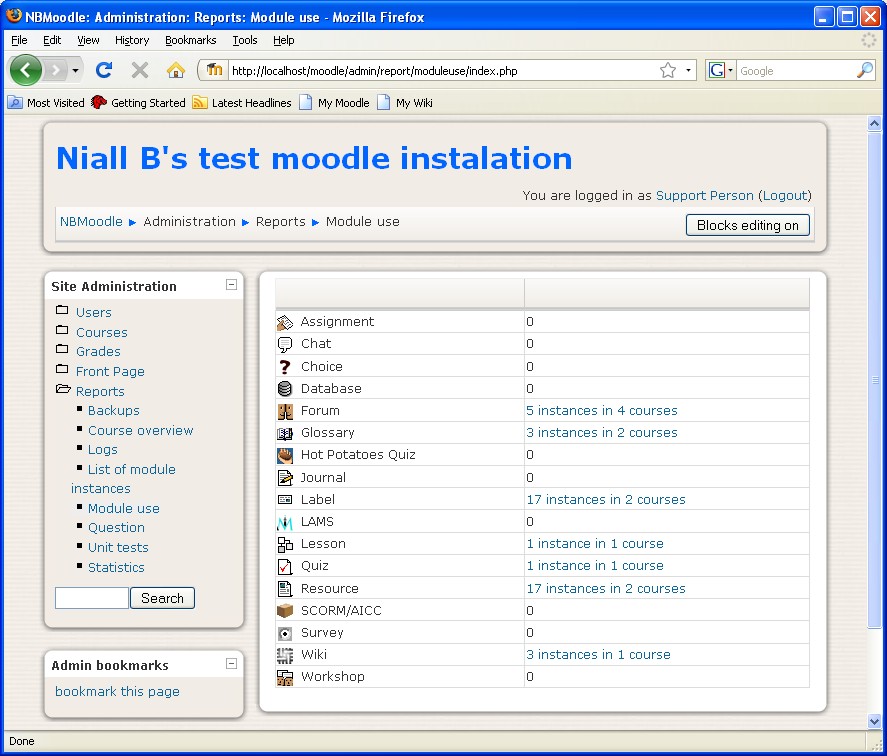
Task: Click the Wiki module icon
Action: point(285,655)
